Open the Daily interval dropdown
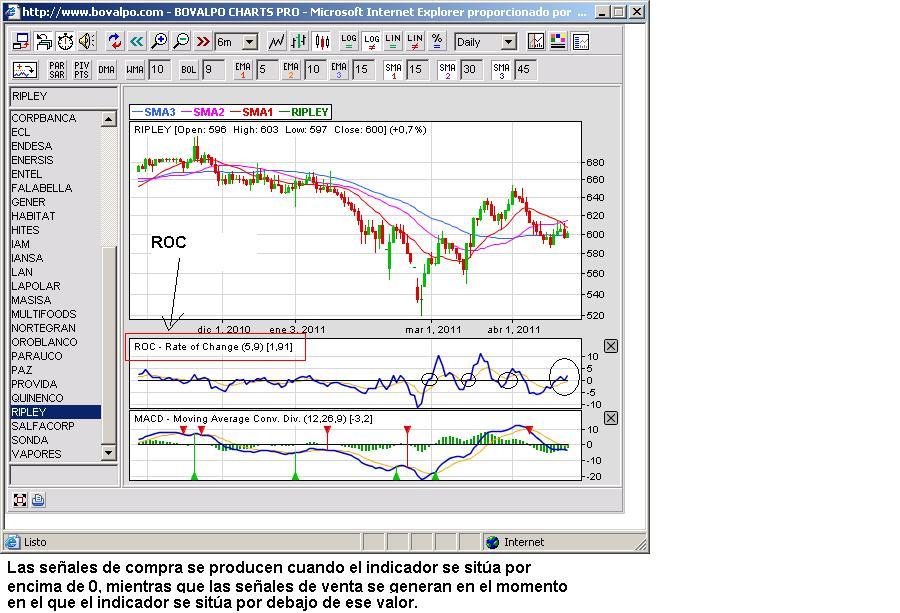This screenshot has width=900, height=613. click(x=509, y=42)
